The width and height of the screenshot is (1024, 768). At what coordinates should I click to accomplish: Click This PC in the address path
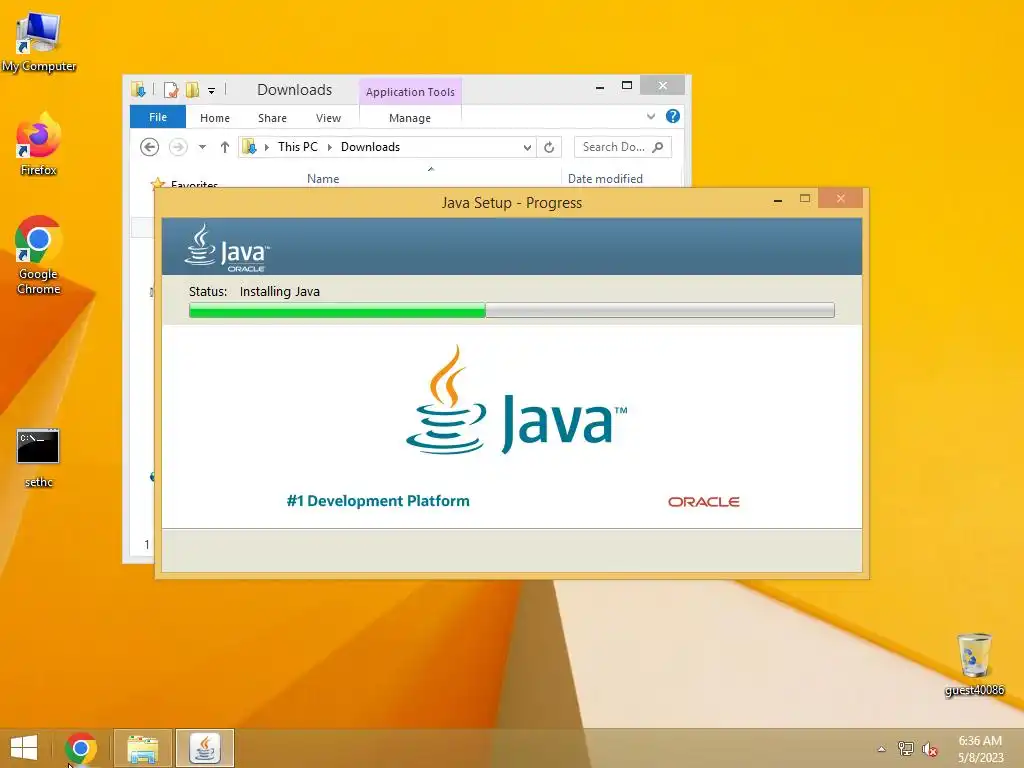[x=298, y=147]
